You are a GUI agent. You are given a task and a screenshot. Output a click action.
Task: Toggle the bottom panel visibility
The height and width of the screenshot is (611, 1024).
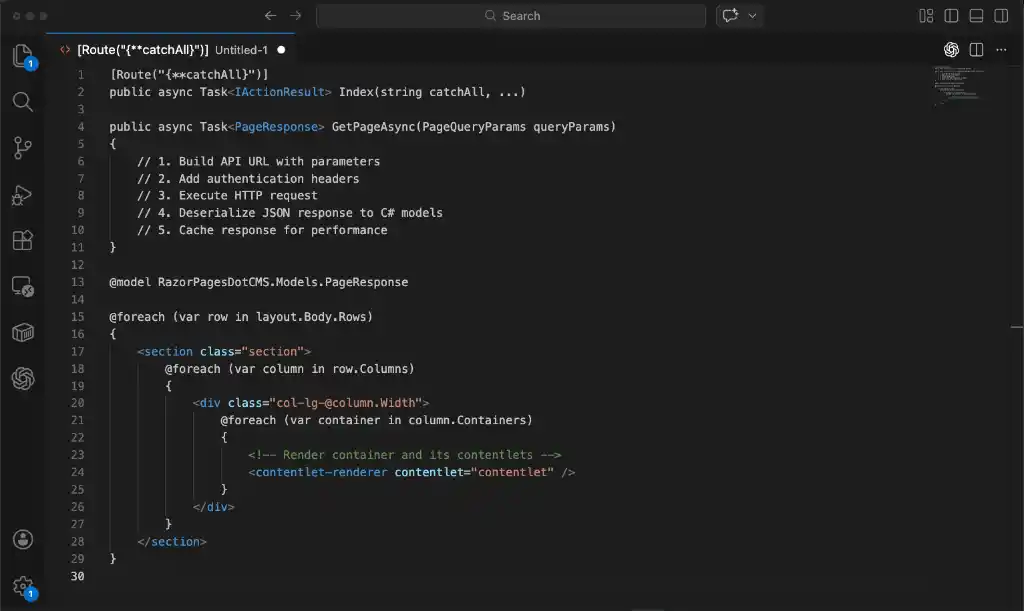click(x=977, y=15)
